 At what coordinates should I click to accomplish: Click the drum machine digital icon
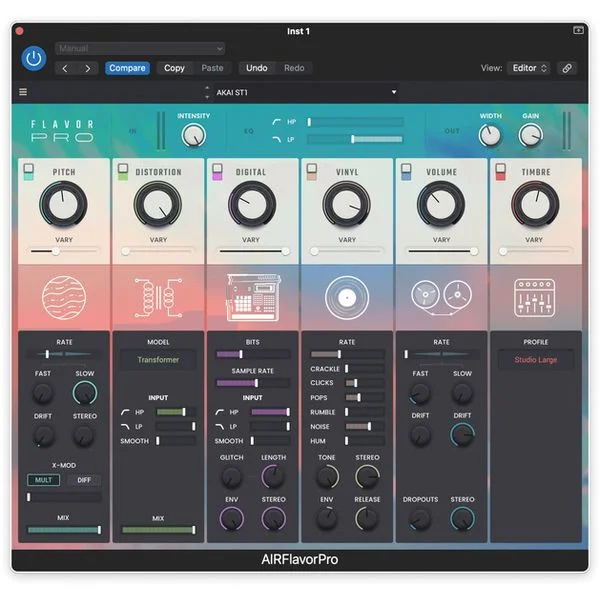click(x=253, y=297)
